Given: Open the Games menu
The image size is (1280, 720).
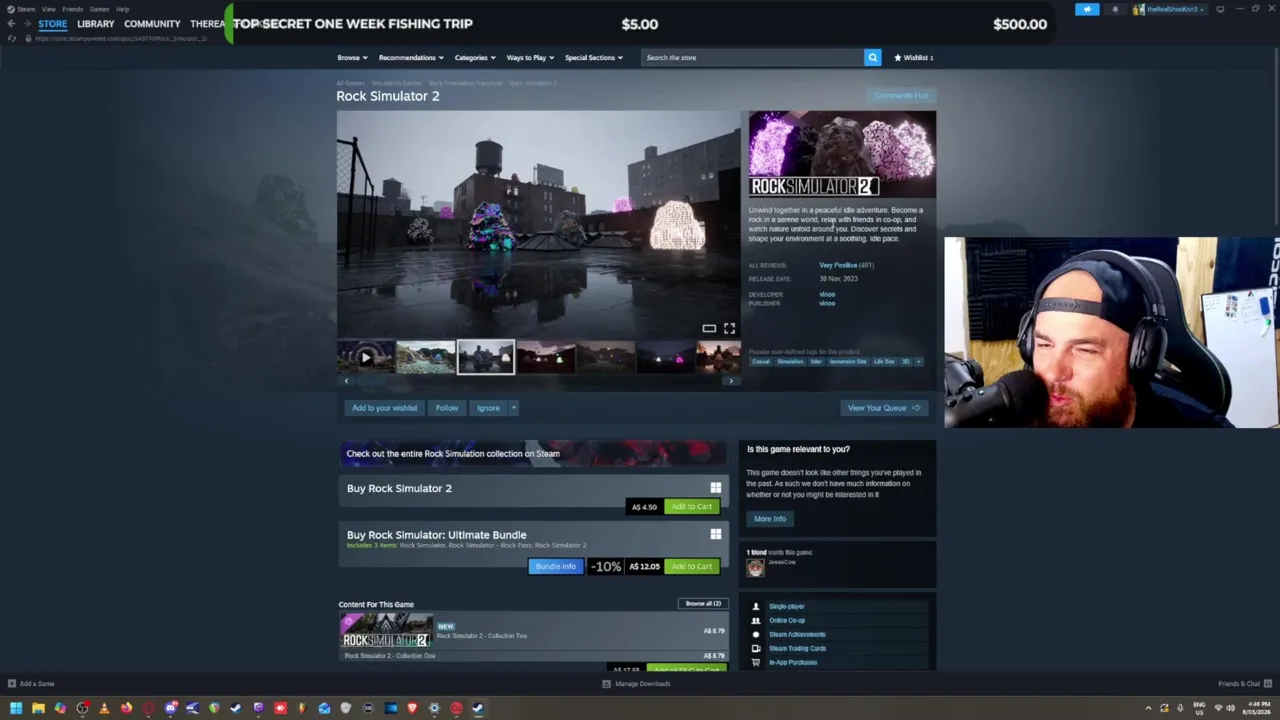Looking at the screenshot, I should [x=99, y=9].
